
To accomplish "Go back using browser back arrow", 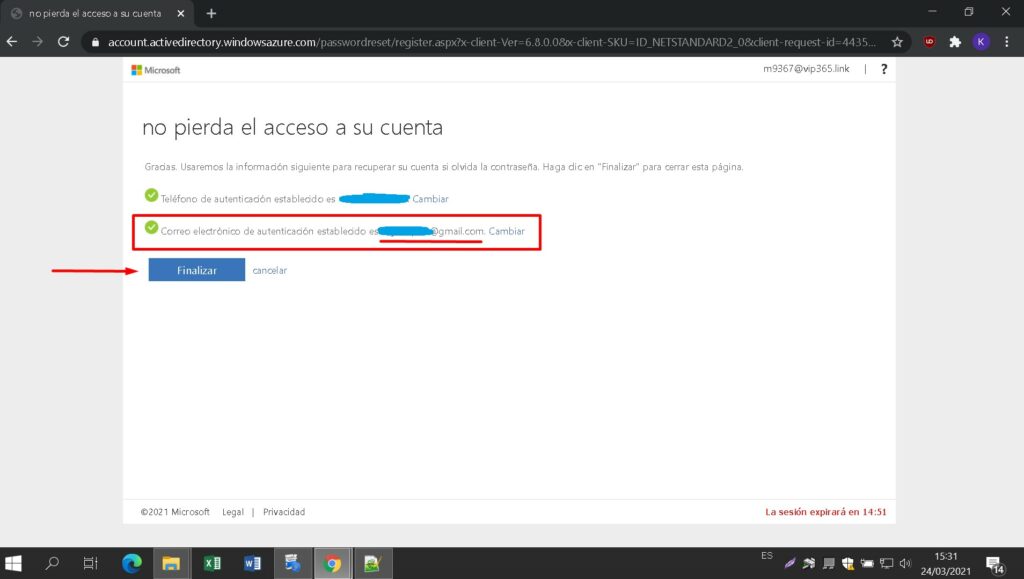I will pyautogui.click(x=13, y=42).
